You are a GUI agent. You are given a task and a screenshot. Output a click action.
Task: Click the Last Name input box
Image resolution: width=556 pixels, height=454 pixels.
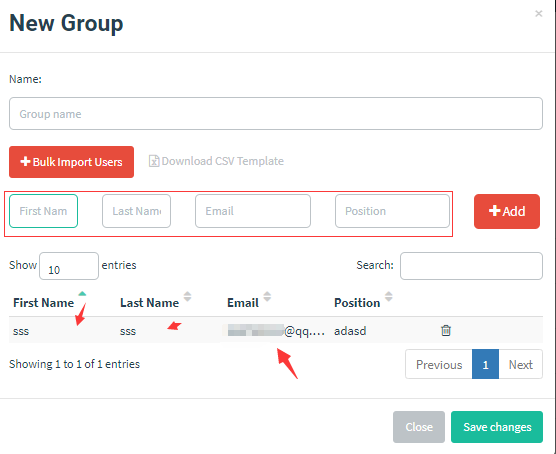pos(137,211)
